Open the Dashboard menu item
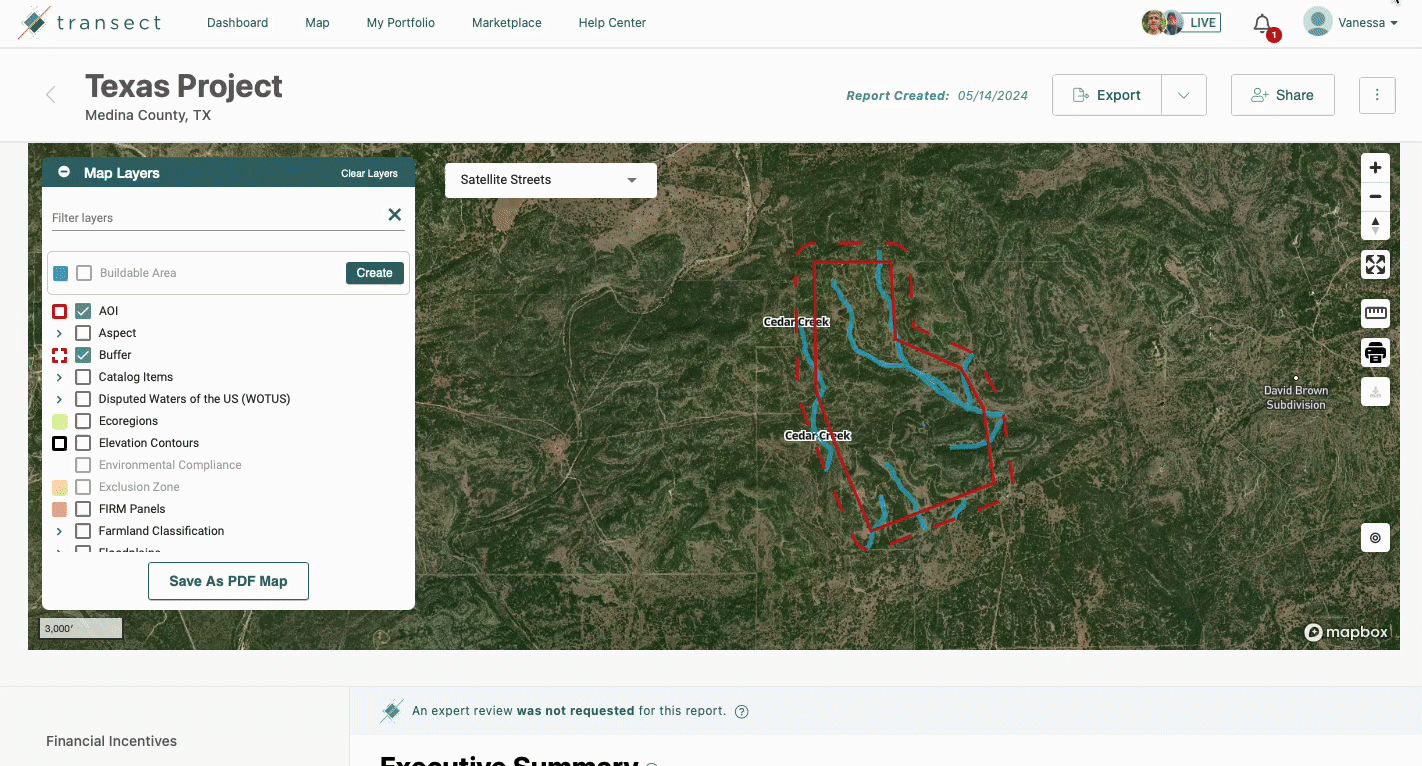The image size is (1422, 766). point(238,23)
